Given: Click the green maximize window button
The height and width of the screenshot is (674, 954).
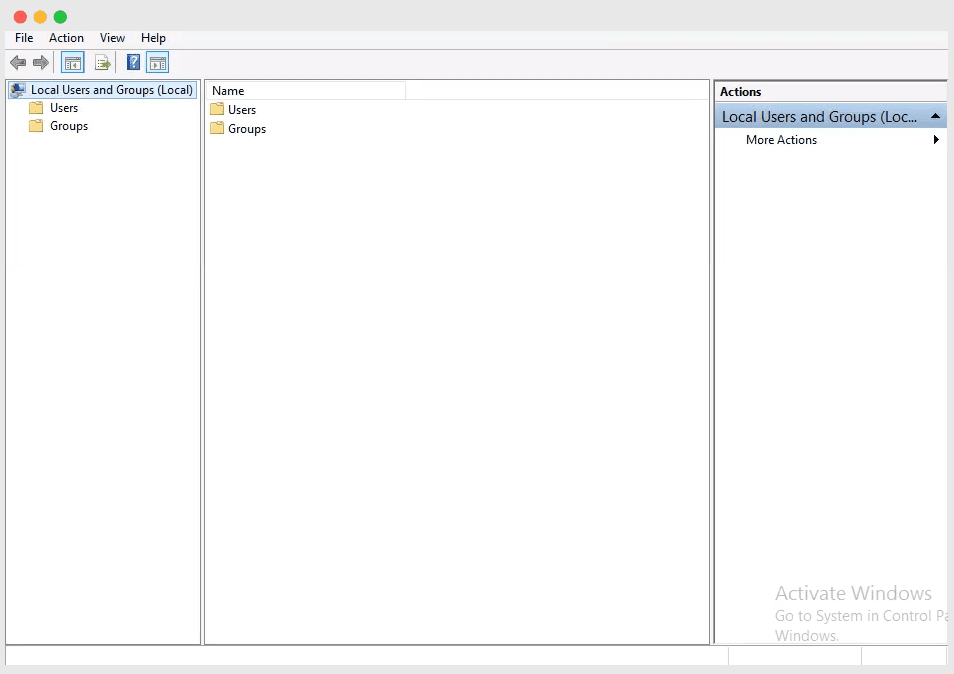Looking at the screenshot, I should point(60,17).
